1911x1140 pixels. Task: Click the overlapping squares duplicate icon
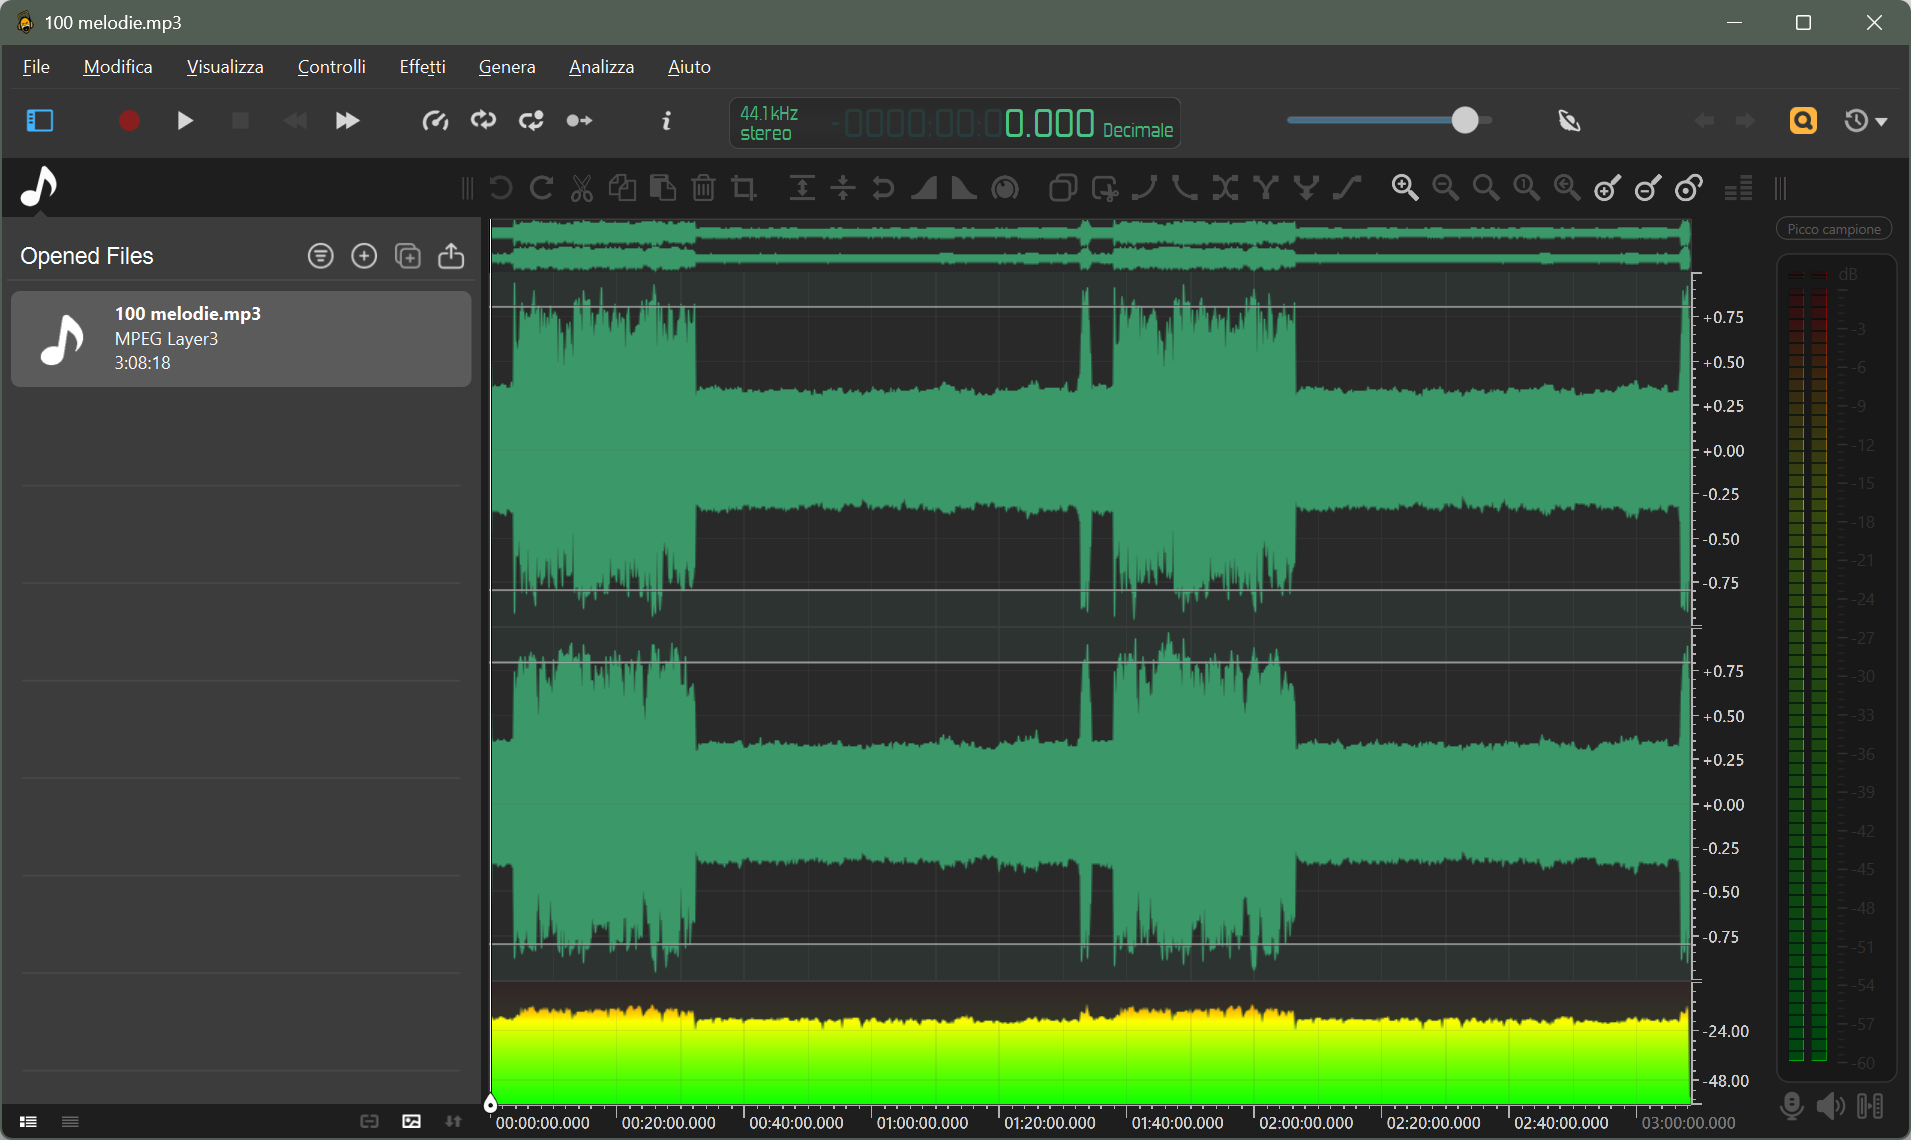[x=1063, y=188]
